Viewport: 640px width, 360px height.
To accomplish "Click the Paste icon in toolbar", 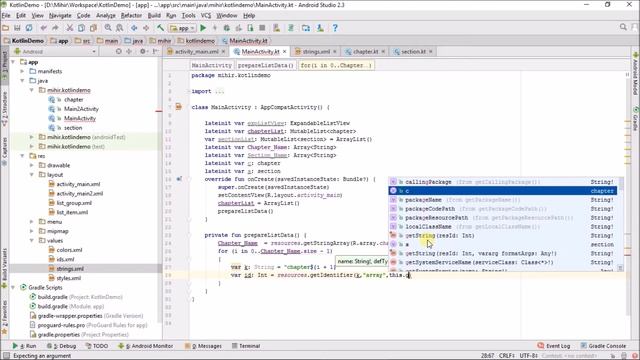I will click(93, 28).
